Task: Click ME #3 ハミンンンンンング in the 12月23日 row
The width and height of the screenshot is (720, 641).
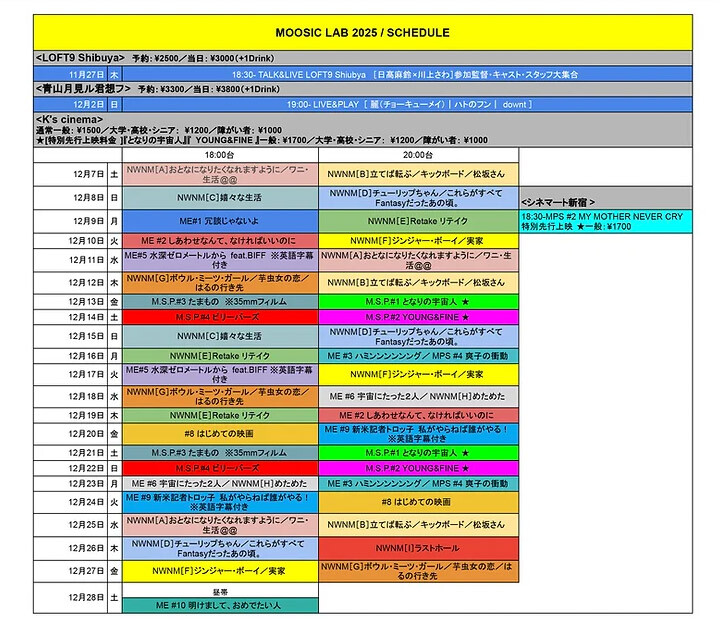Action: (418, 484)
